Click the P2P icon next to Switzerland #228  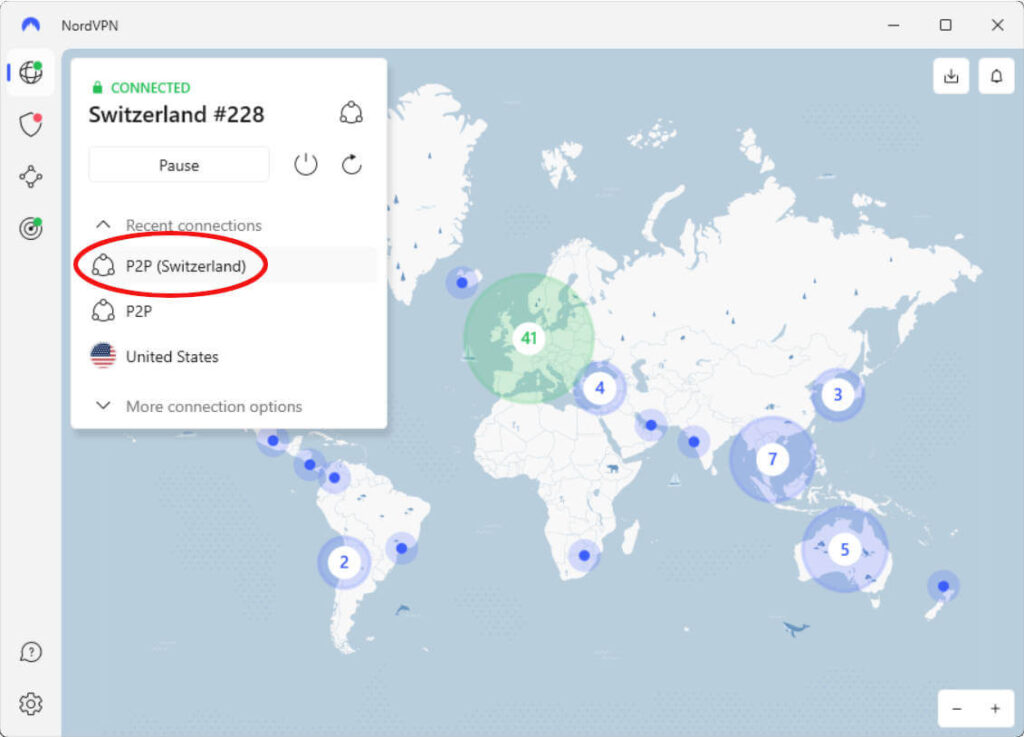pyautogui.click(x=351, y=113)
